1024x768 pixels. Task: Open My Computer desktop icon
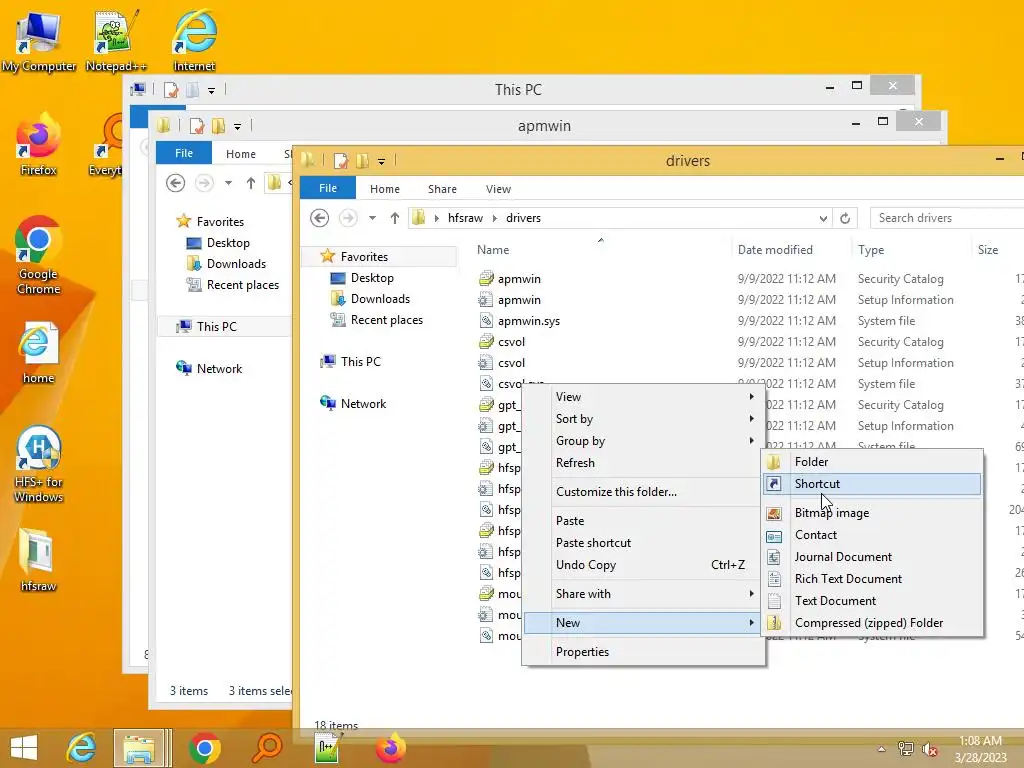(39, 40)
